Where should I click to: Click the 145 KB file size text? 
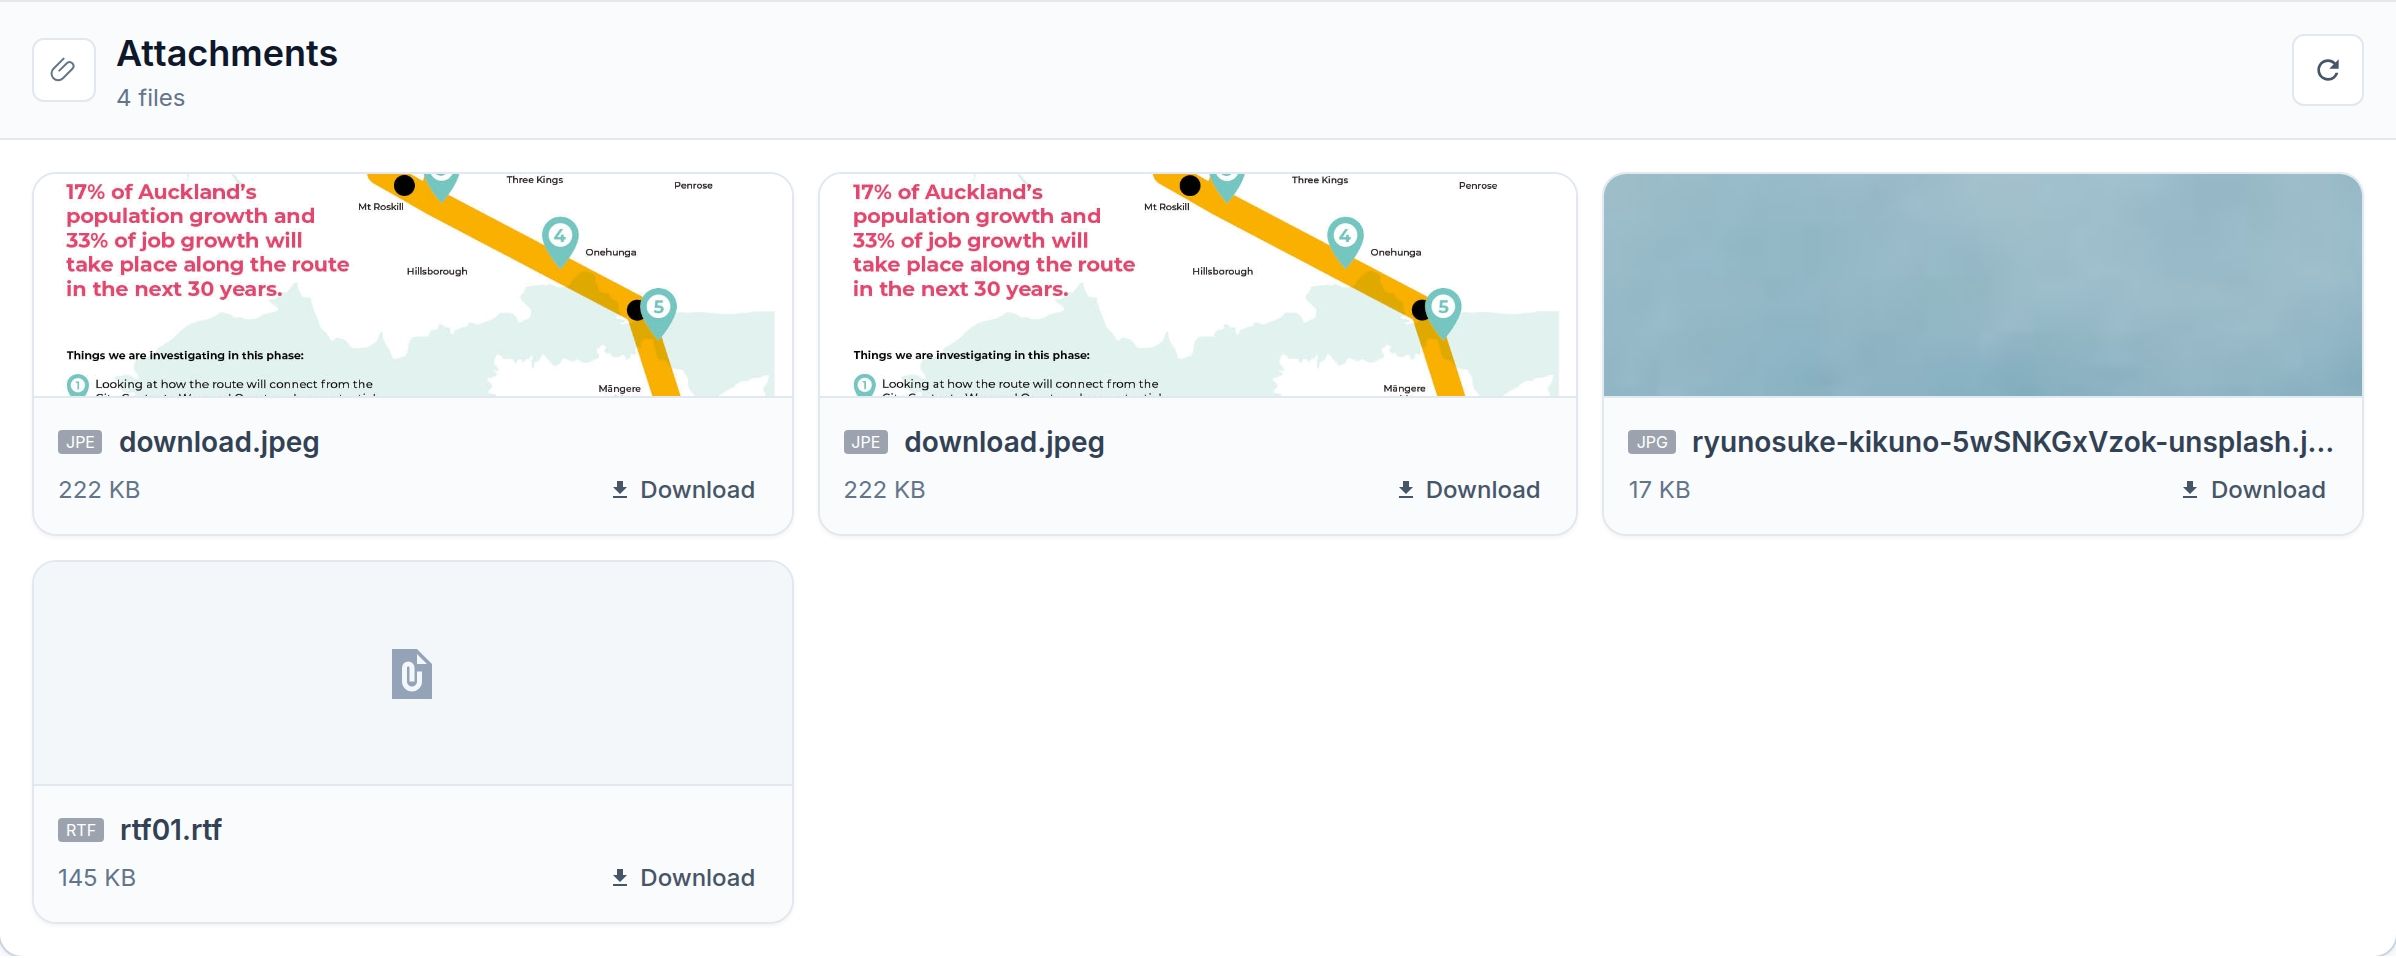coord(97,878)
